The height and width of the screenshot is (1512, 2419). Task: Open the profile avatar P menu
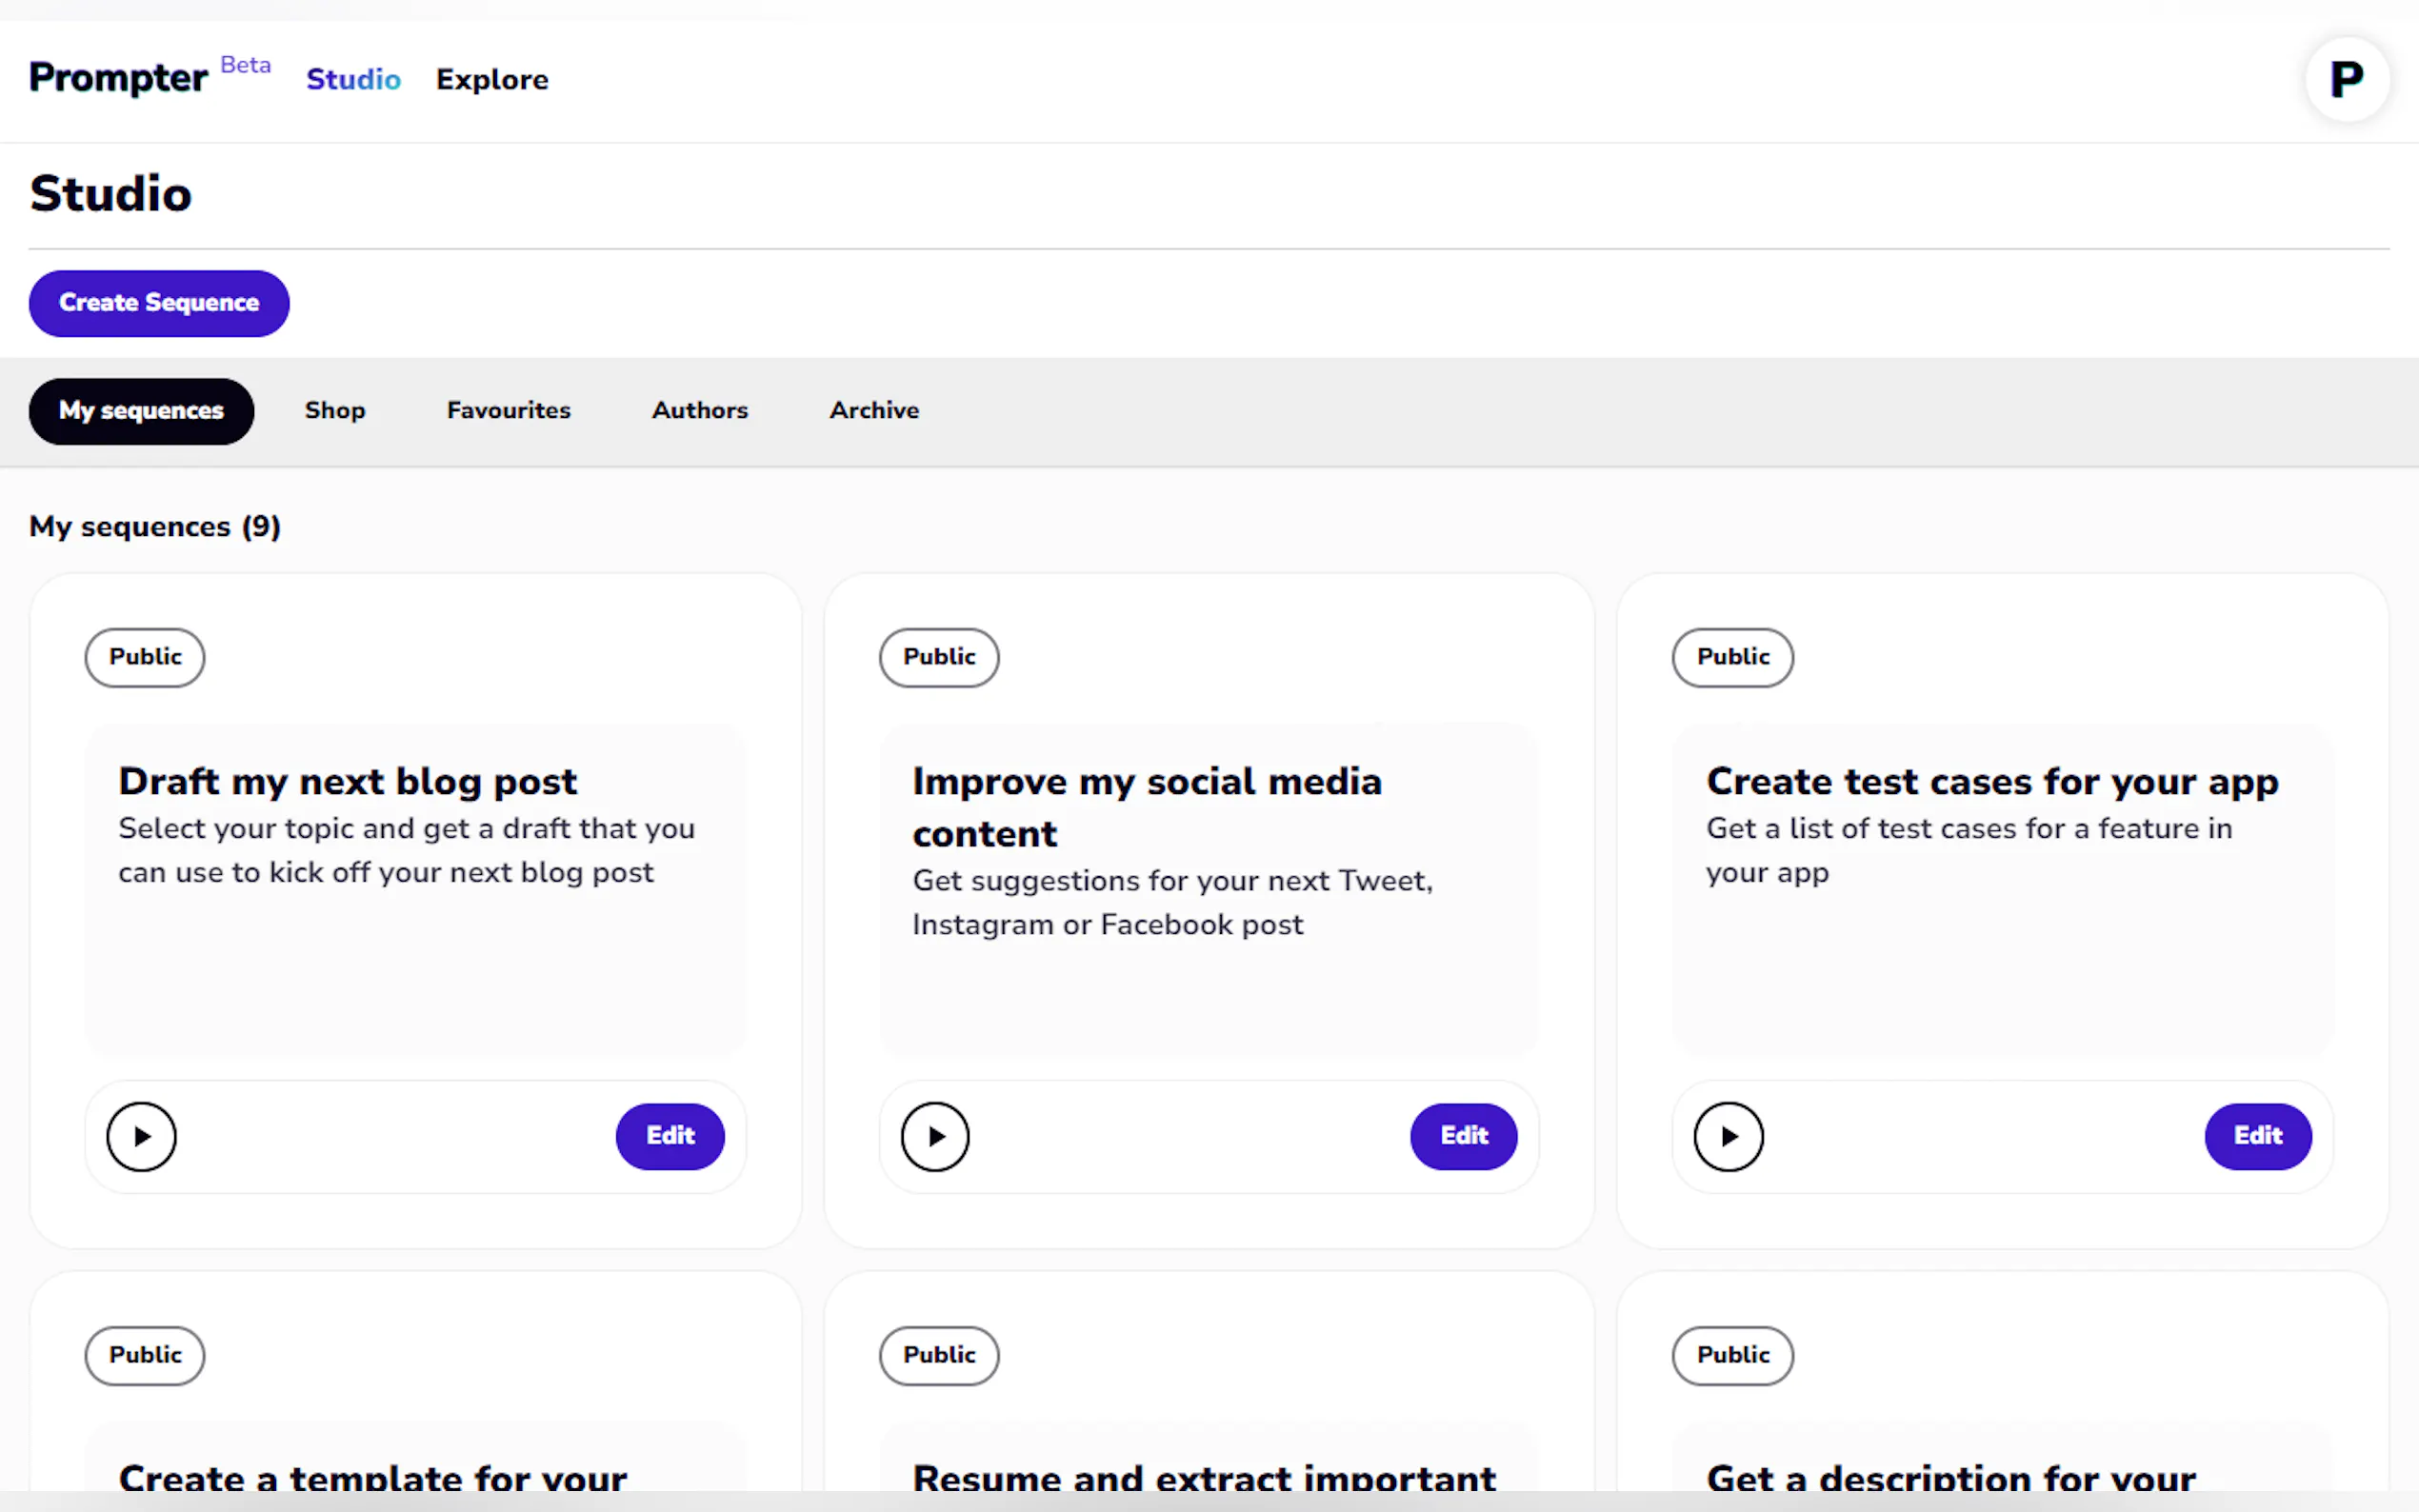click(x=2346, y=79)
